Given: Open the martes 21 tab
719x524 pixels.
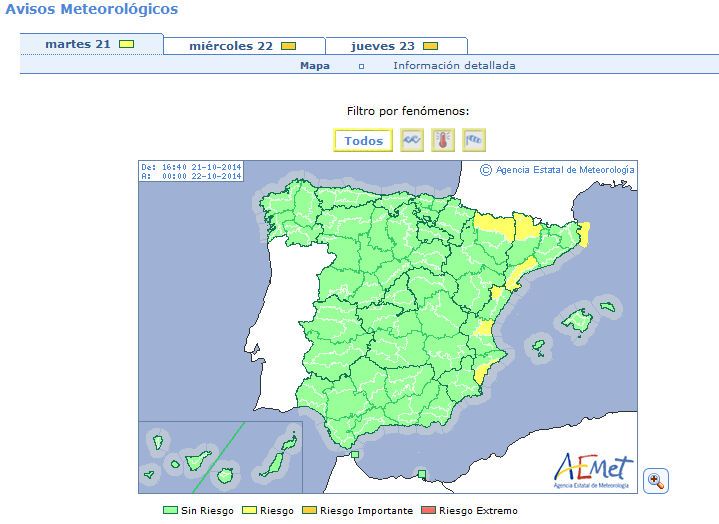Looking at the screenshot, I should tap(91, 44).
